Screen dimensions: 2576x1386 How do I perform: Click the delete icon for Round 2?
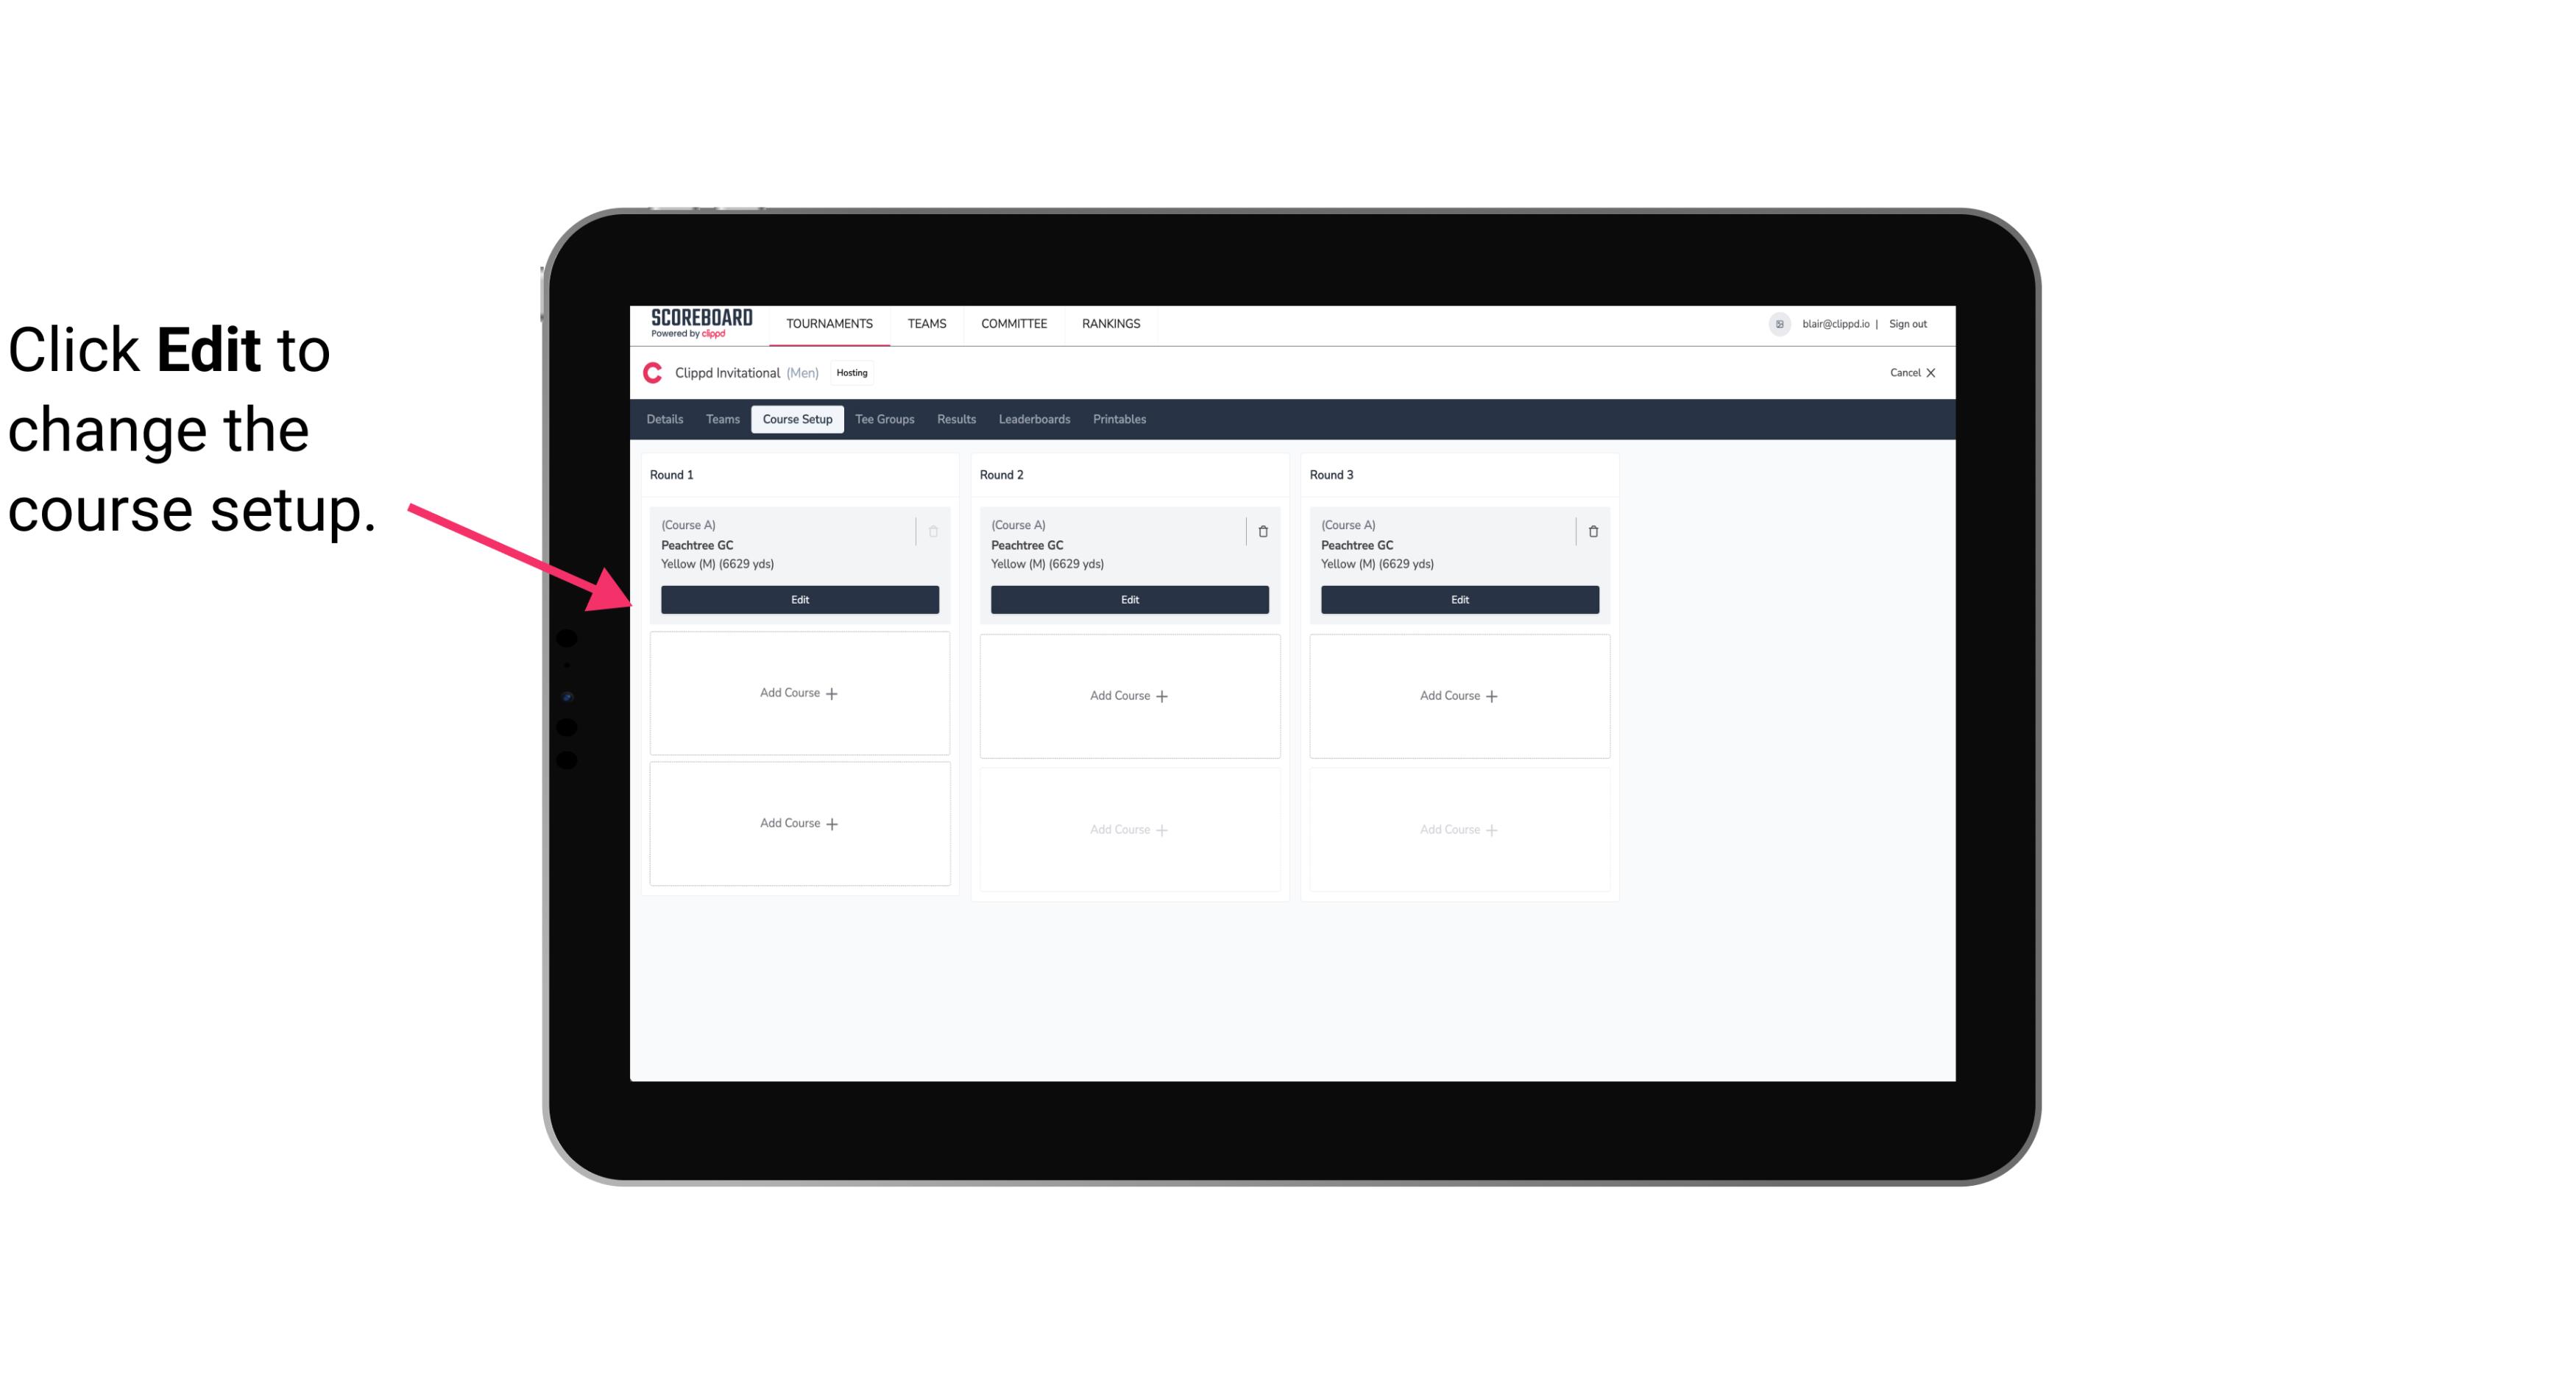click(1261, 531)
